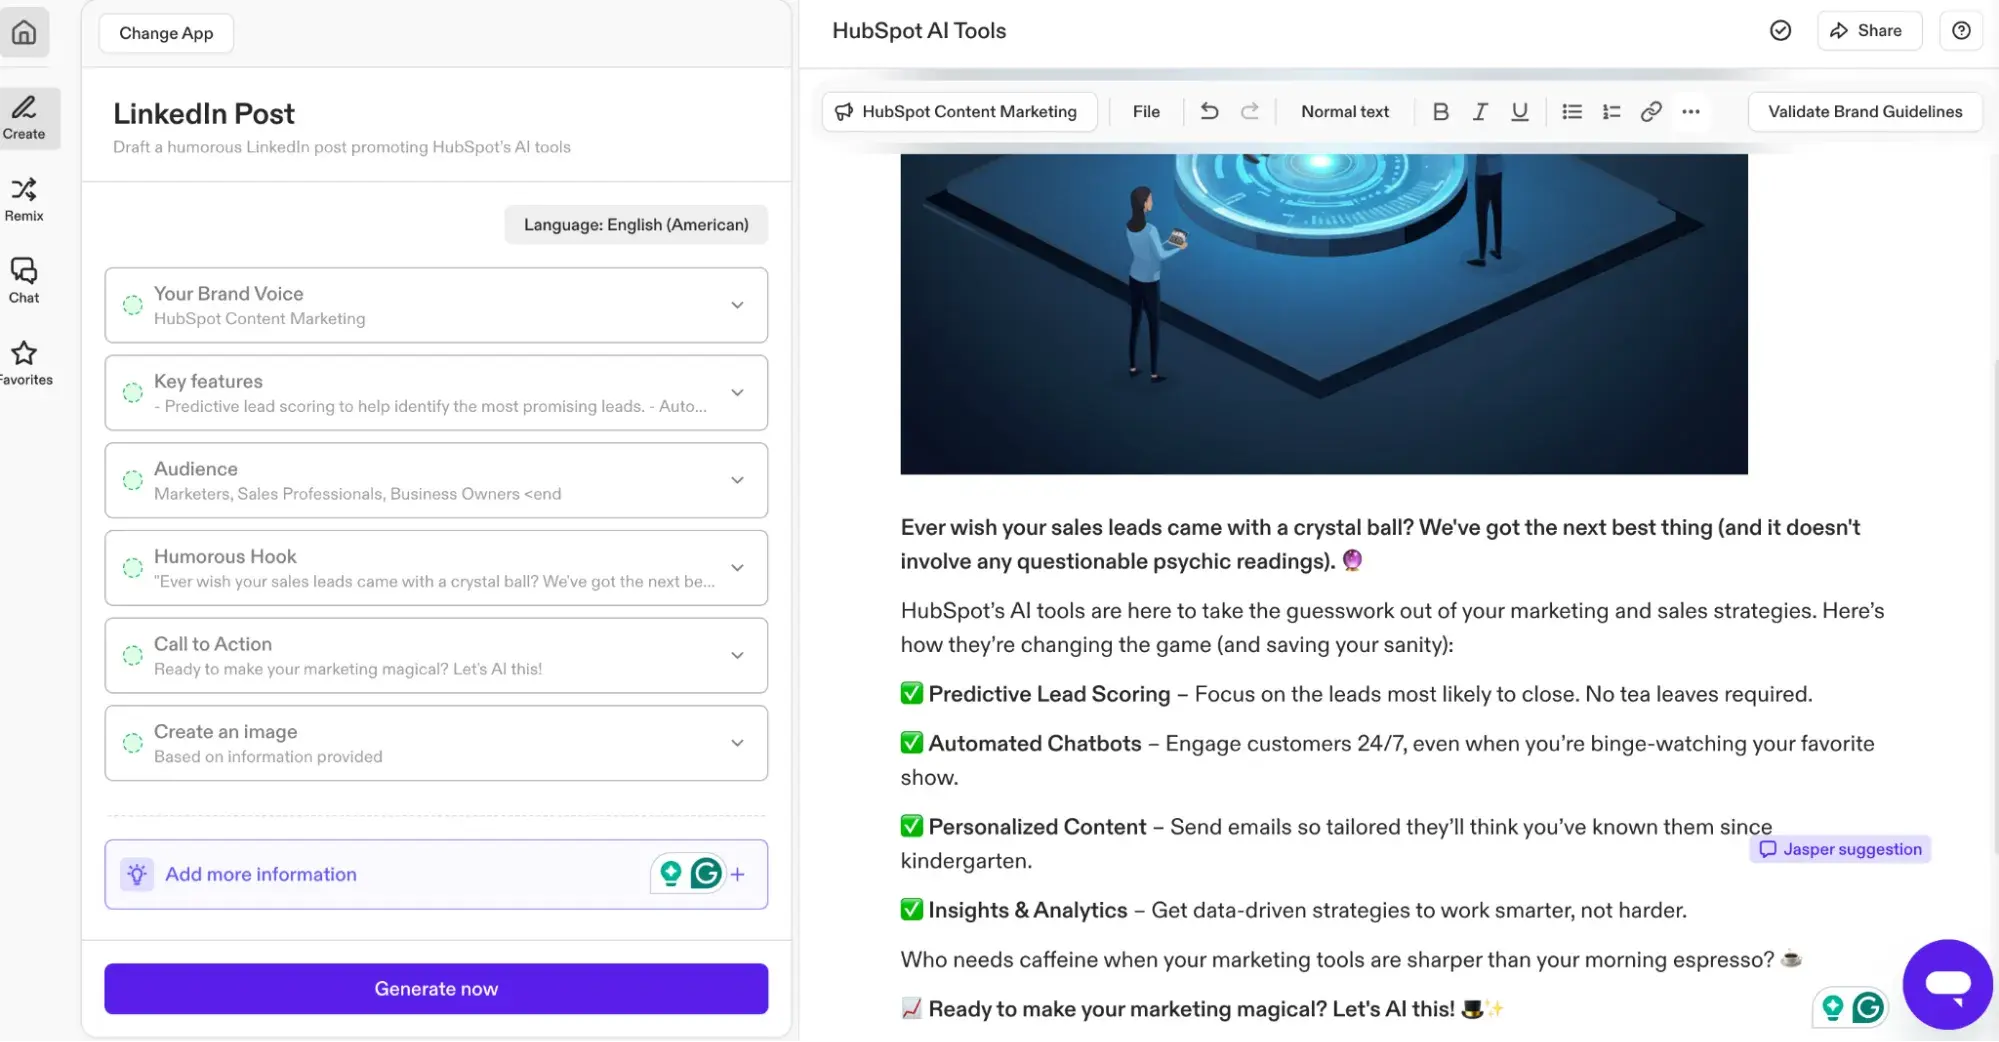
Task: Insert a link with the chain icon
Action: [1651, 112]
